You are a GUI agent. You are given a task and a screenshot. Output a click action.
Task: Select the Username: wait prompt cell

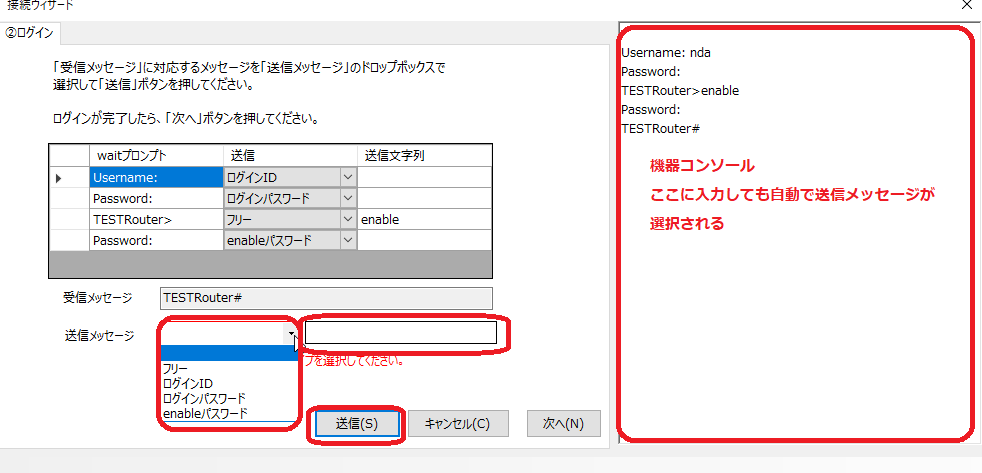coord(155,177)
